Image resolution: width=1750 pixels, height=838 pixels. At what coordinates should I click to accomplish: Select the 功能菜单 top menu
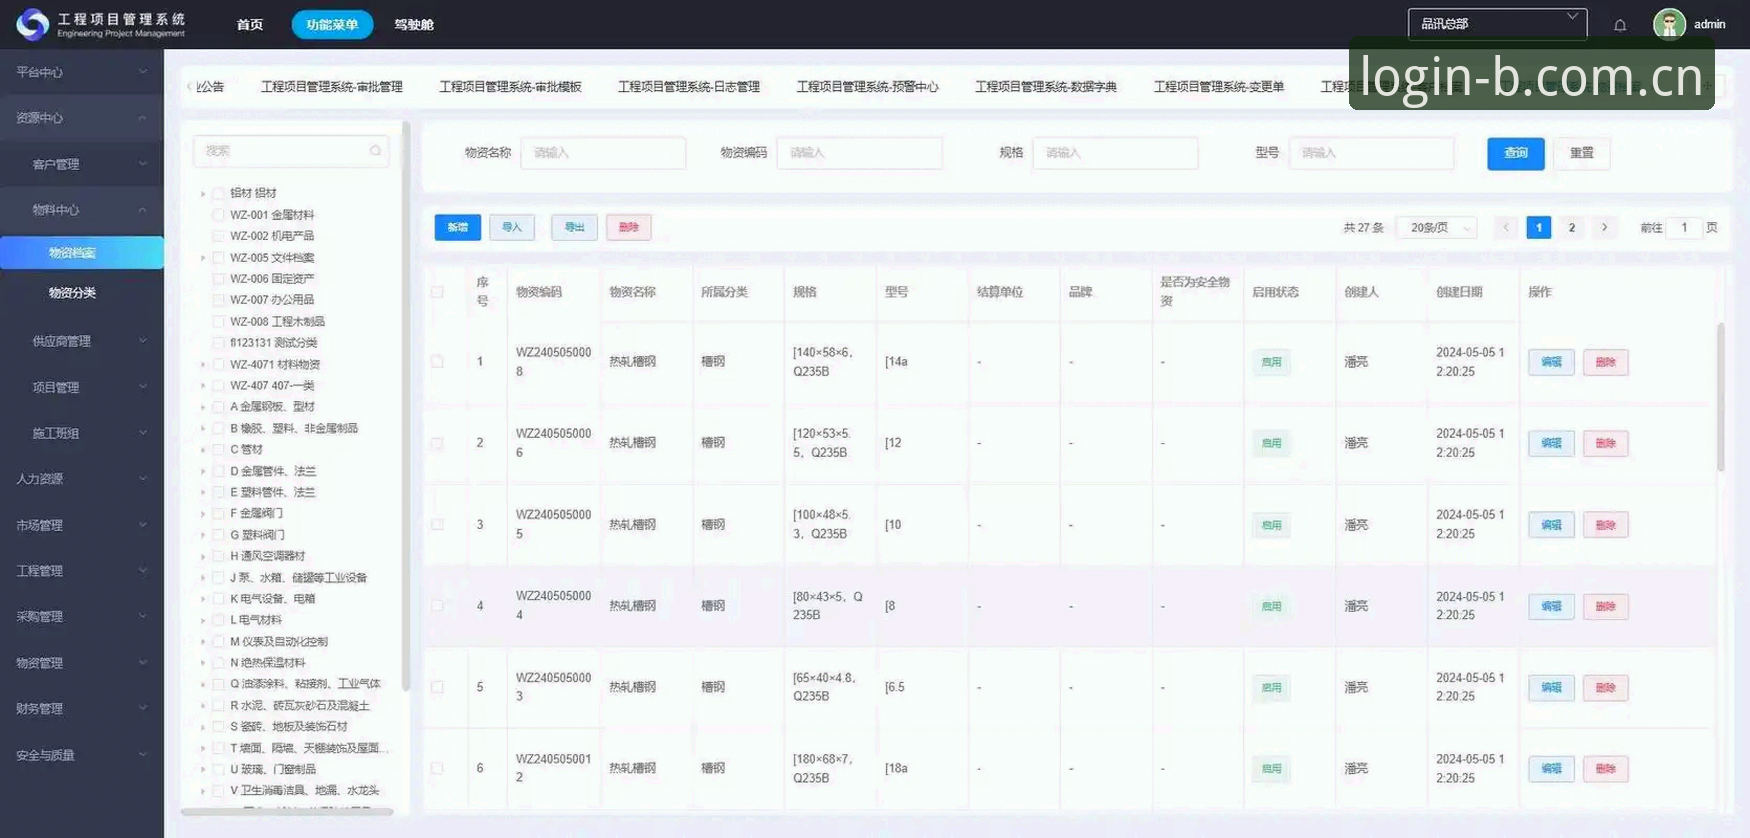332,24
